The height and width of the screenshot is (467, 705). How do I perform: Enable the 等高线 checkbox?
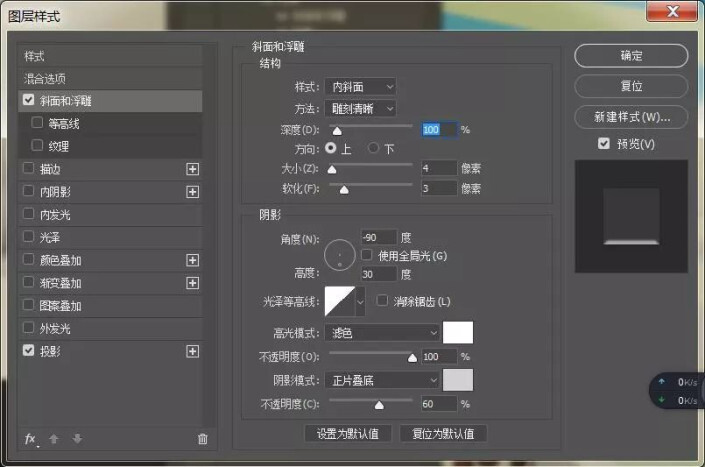[37, 124]
